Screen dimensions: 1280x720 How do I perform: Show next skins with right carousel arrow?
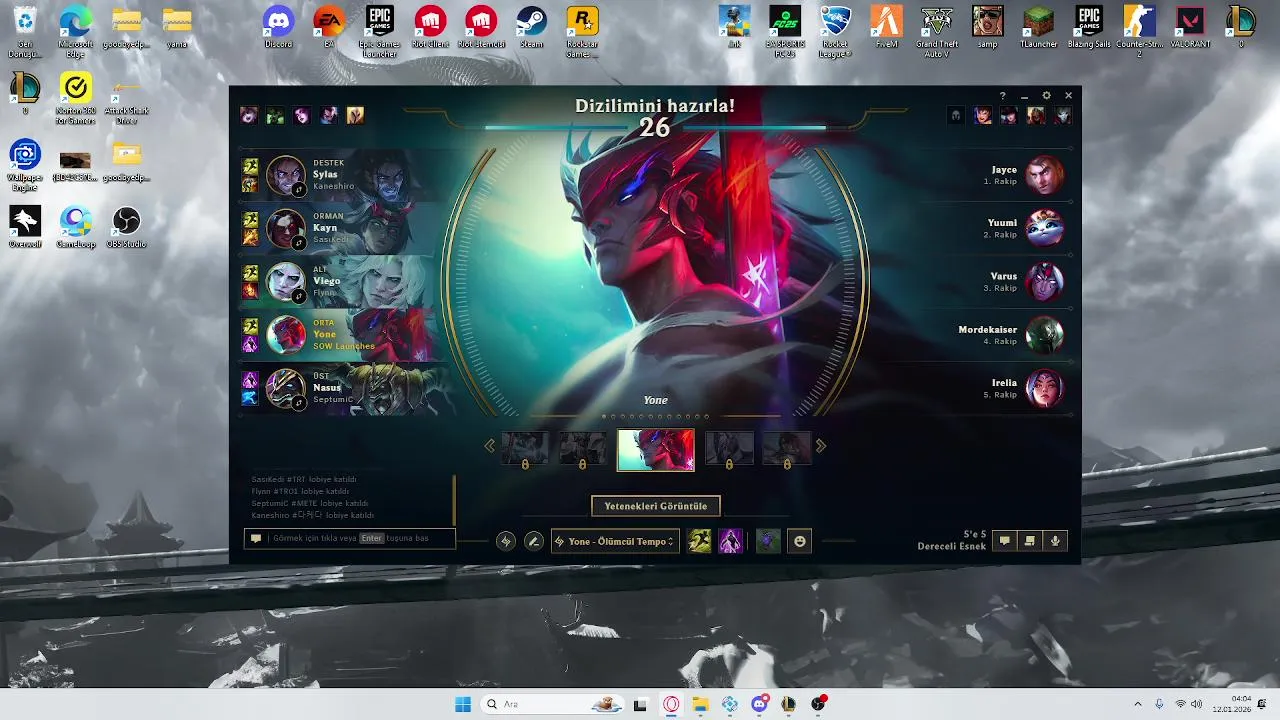[x=821, y=446]
